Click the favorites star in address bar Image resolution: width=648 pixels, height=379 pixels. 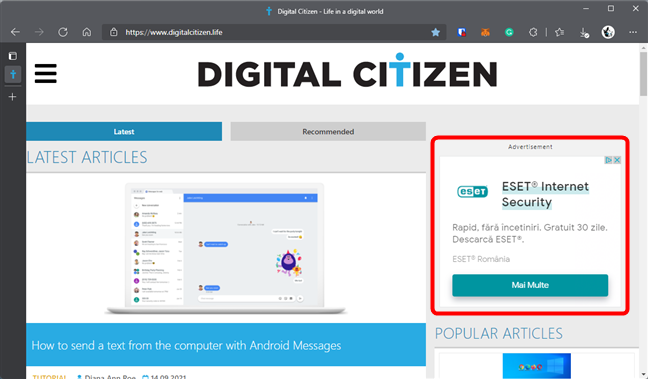(x=435, y=32)
